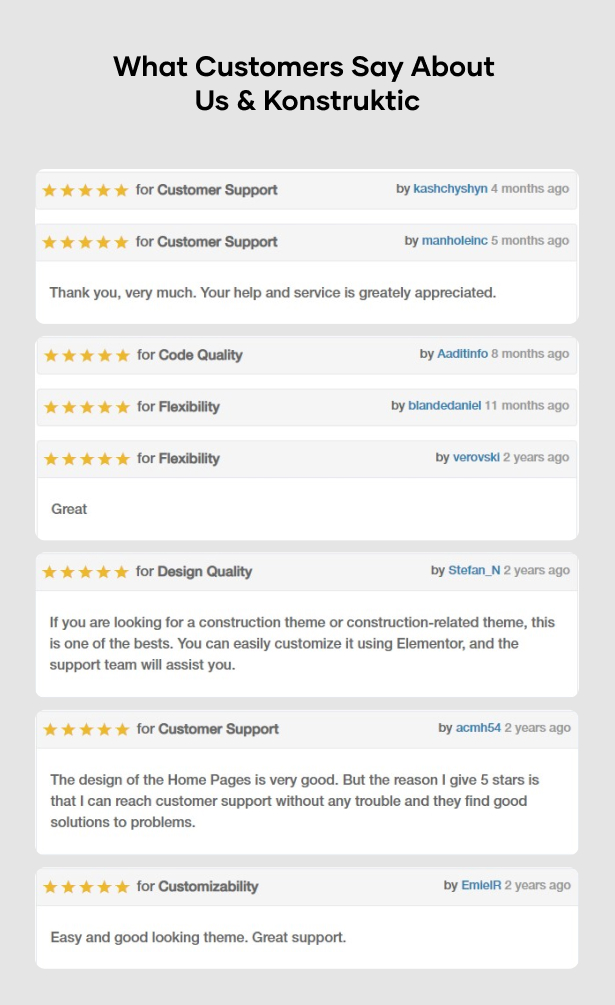
Task: Click the stars beside Design Quality
Action: pos(85,572)
